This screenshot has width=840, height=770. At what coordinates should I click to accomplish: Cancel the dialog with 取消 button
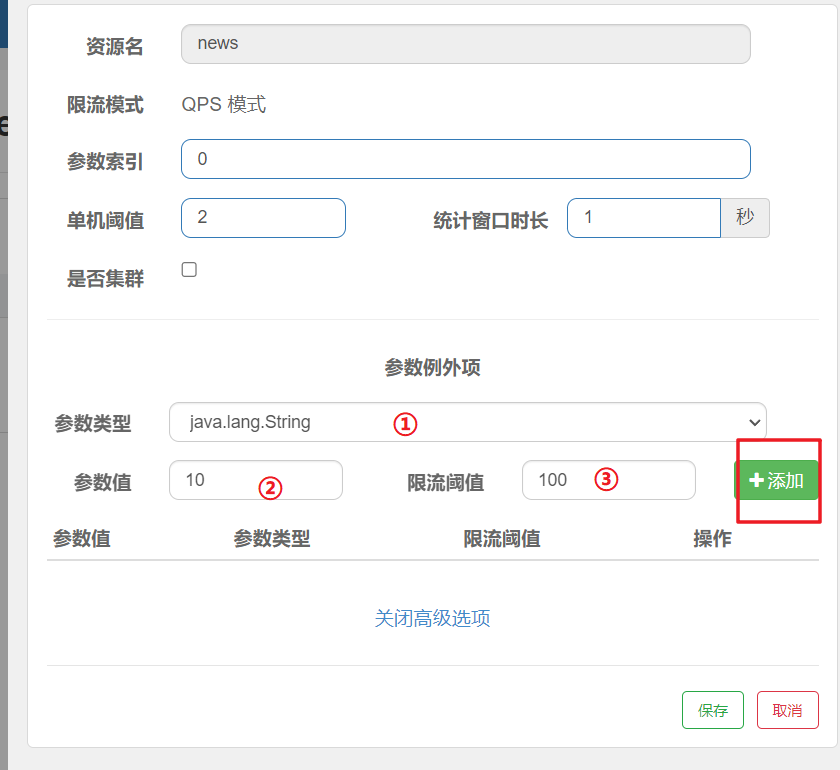click(x=787, y=710)
